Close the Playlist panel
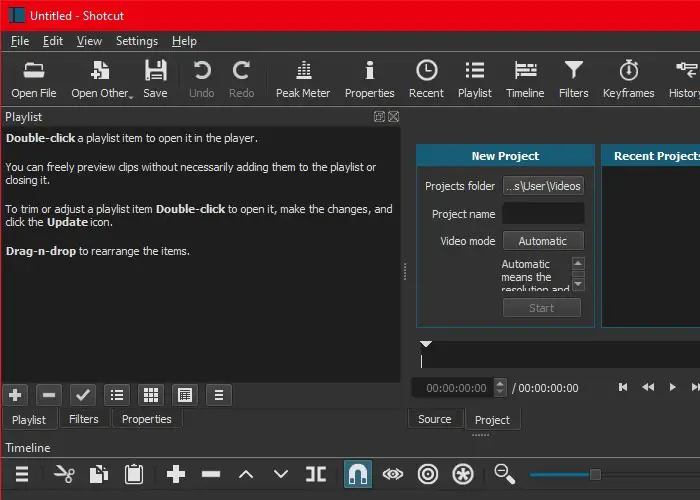 (393, 117)
